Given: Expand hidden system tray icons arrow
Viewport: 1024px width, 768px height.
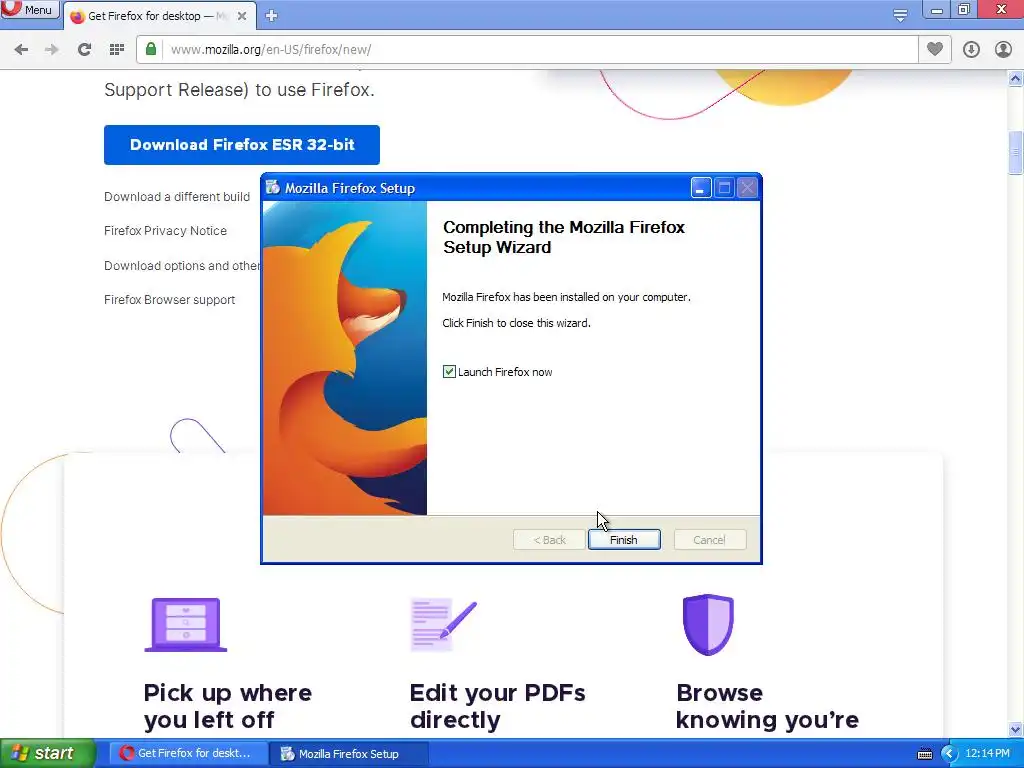Looking at the screenshot, I should (x=949, y=754).
